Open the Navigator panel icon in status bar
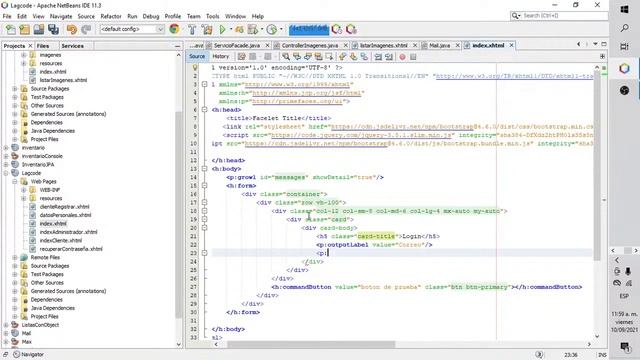The height and width of the screenshot is (360, 640). coord(16,354)
